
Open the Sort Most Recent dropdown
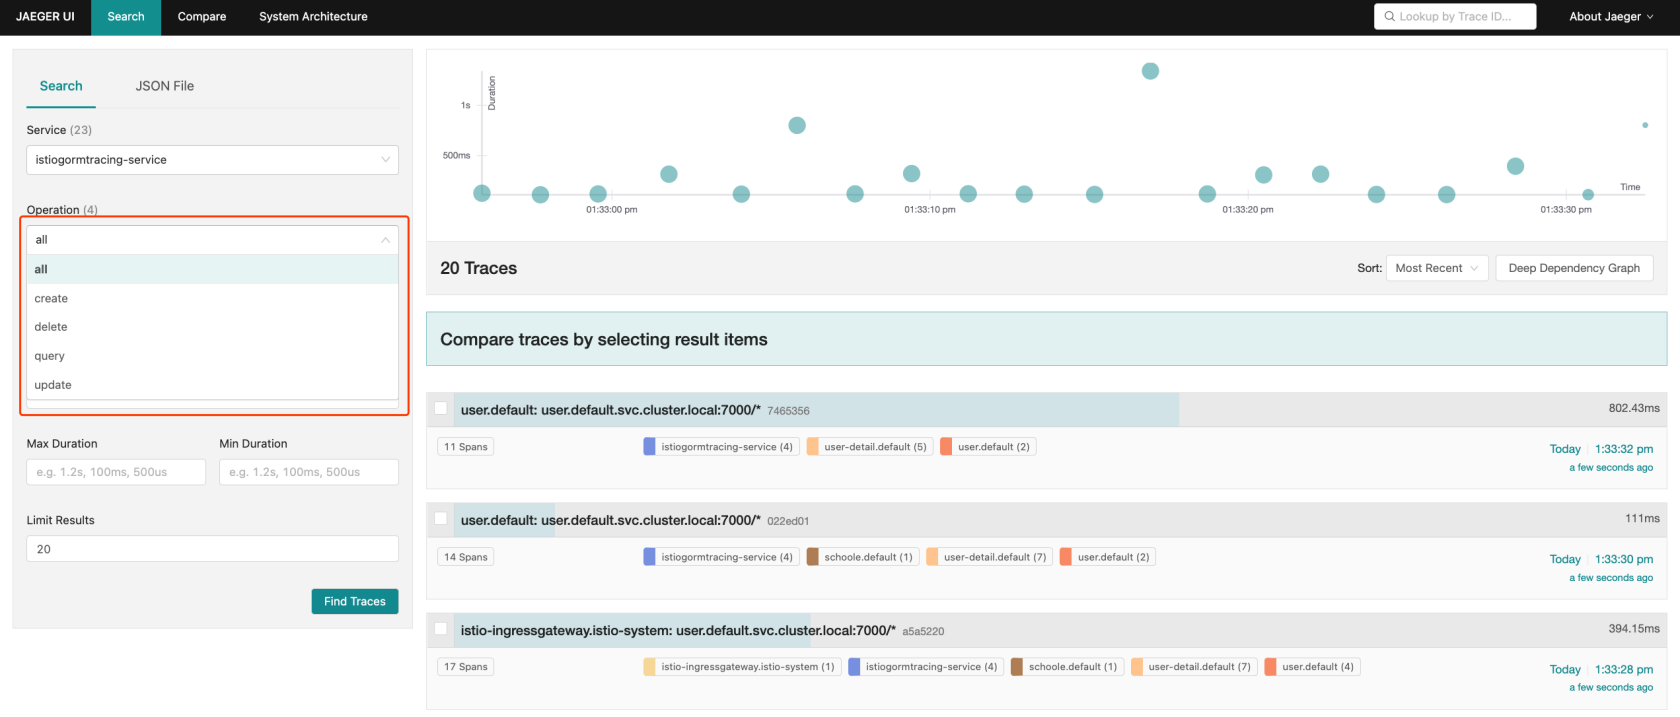point(1436,268)
